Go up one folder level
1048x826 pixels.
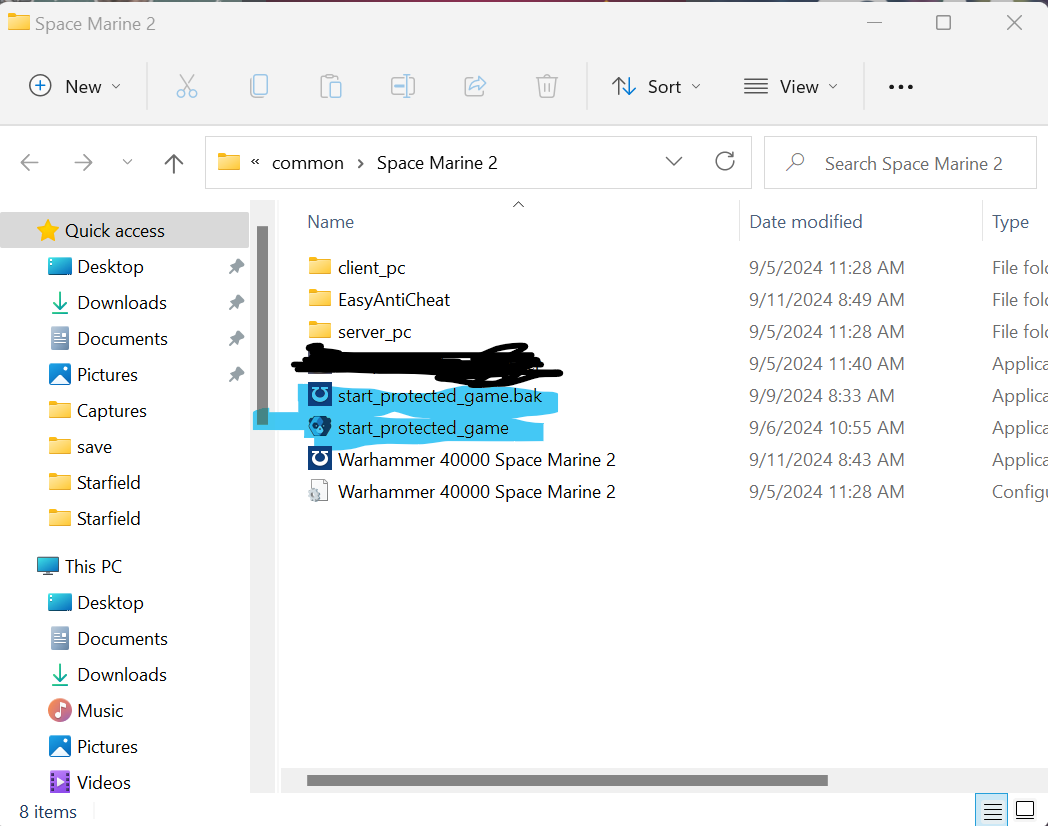[x=174, y=163]
